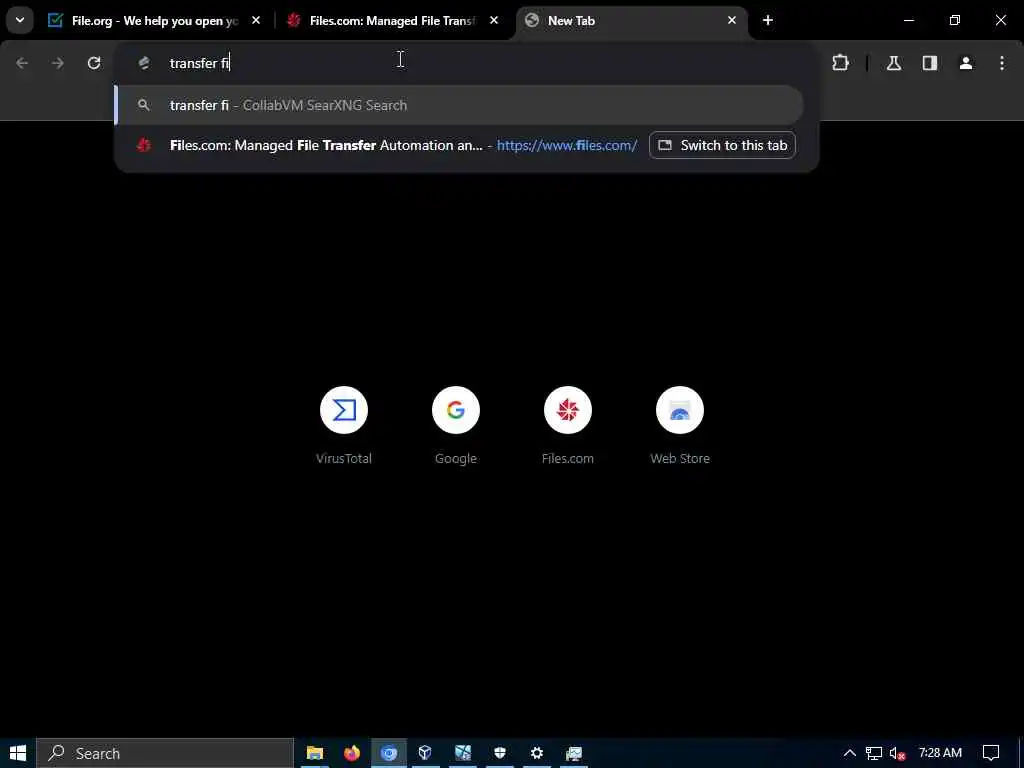This screenshot has width=1024, height=768.
Task: Open Settings gear from the taskbar
Action: [537, 753]
